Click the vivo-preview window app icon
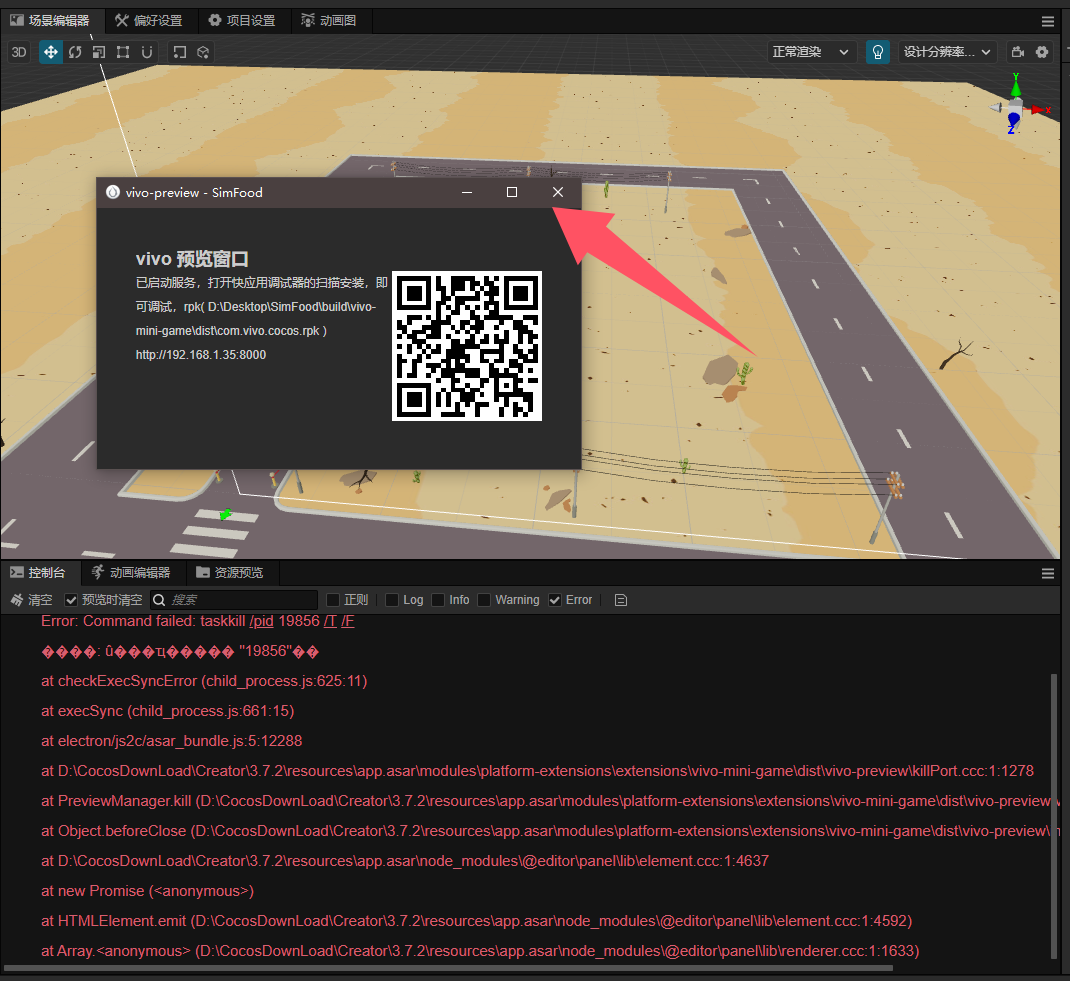The image size is (1070, 981). coord(113,192)
